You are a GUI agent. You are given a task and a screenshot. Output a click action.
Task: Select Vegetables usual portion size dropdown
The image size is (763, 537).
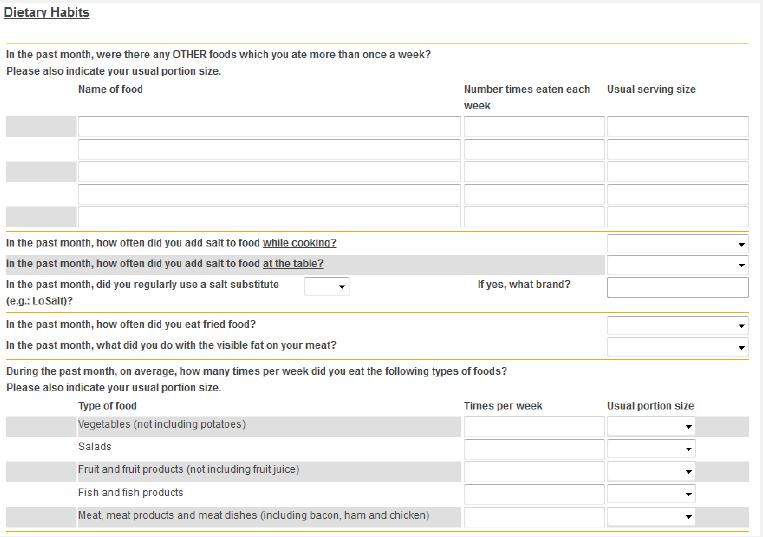pos(651,427)
